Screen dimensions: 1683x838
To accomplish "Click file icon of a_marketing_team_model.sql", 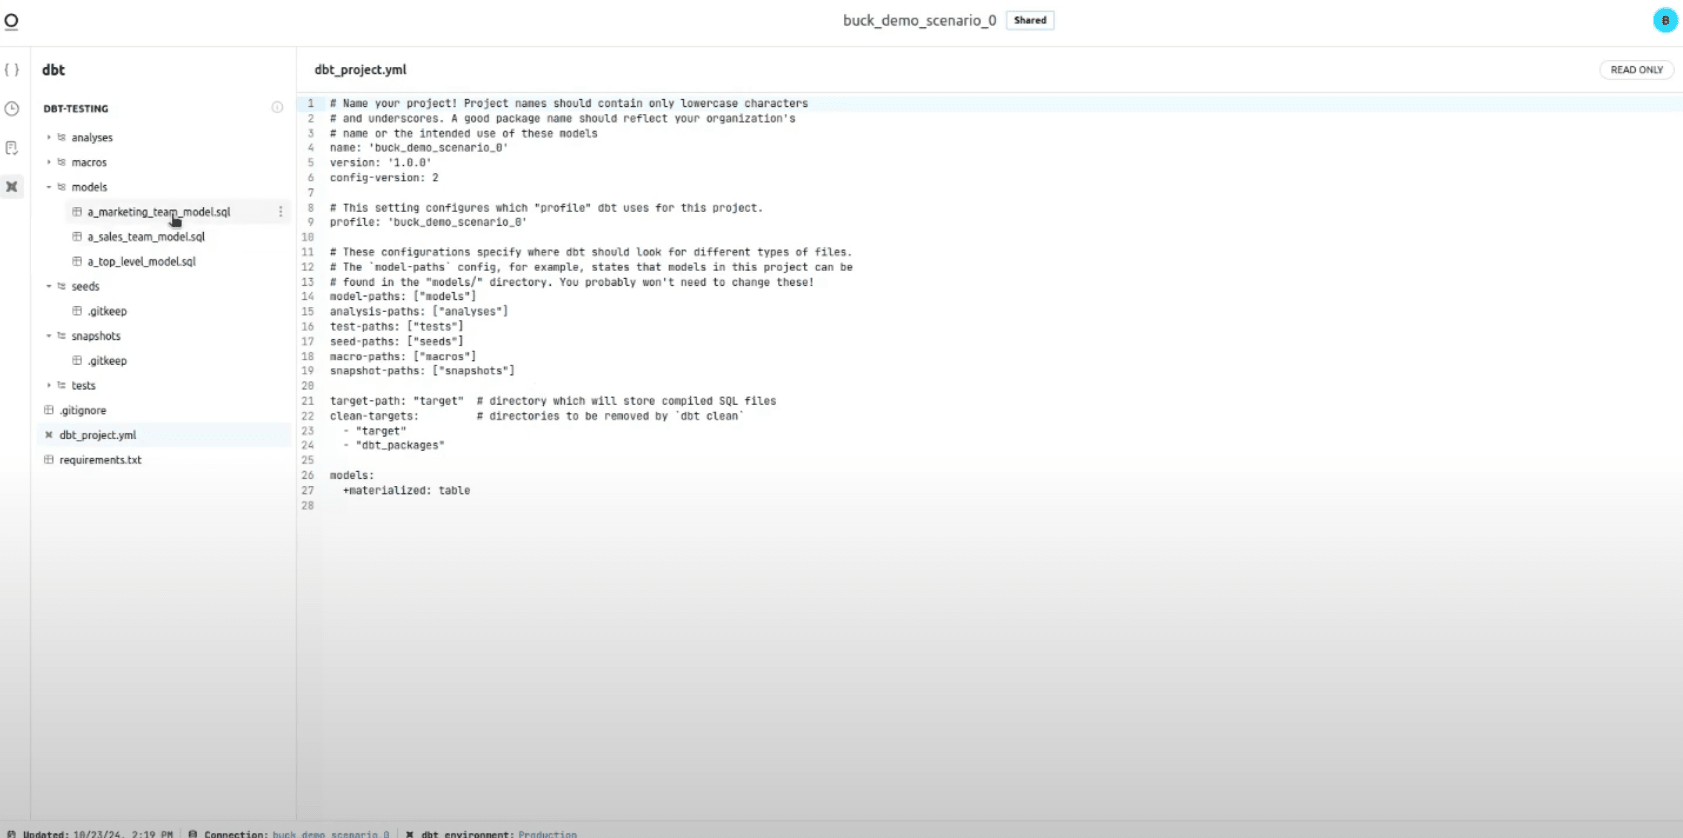I will pyautogui.click(x=77, y=212).
